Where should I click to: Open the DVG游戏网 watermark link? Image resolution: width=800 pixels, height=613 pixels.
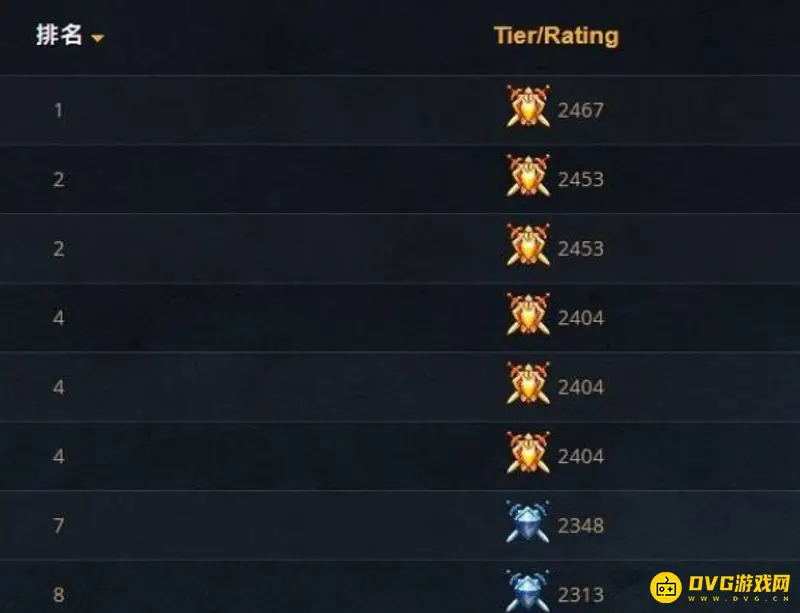click(720, 587)
